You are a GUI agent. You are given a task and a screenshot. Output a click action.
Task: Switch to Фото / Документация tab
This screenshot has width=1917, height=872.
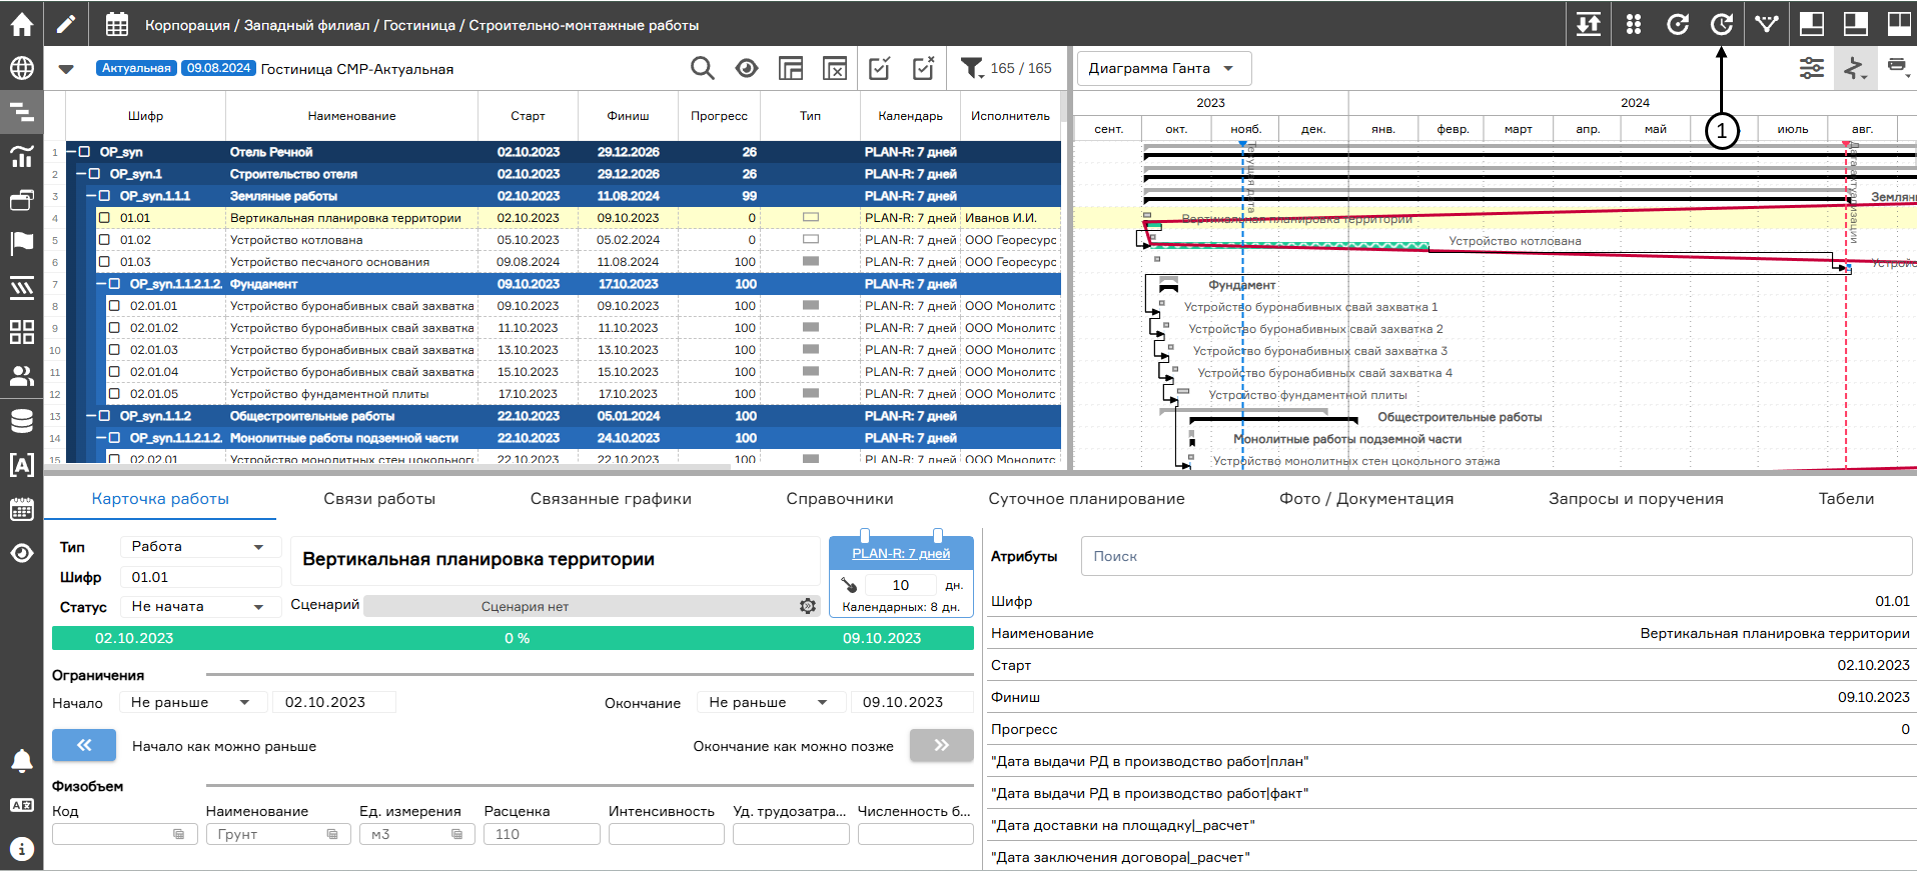coord(1366,499)
